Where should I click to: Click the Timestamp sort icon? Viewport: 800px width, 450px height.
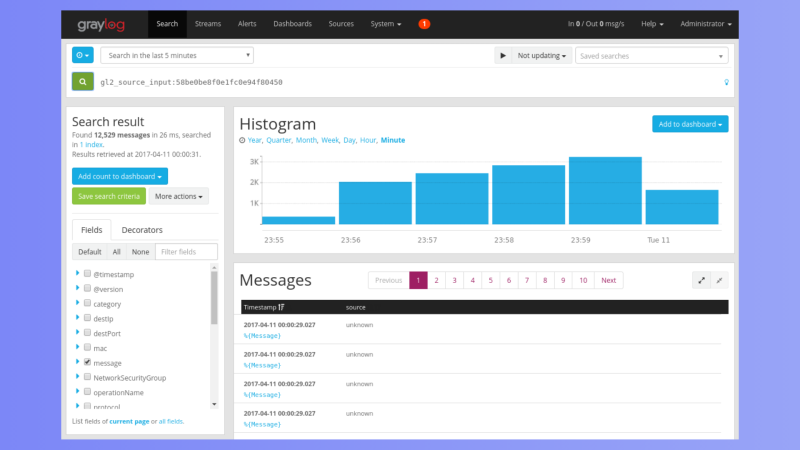(x=282, y=307)
